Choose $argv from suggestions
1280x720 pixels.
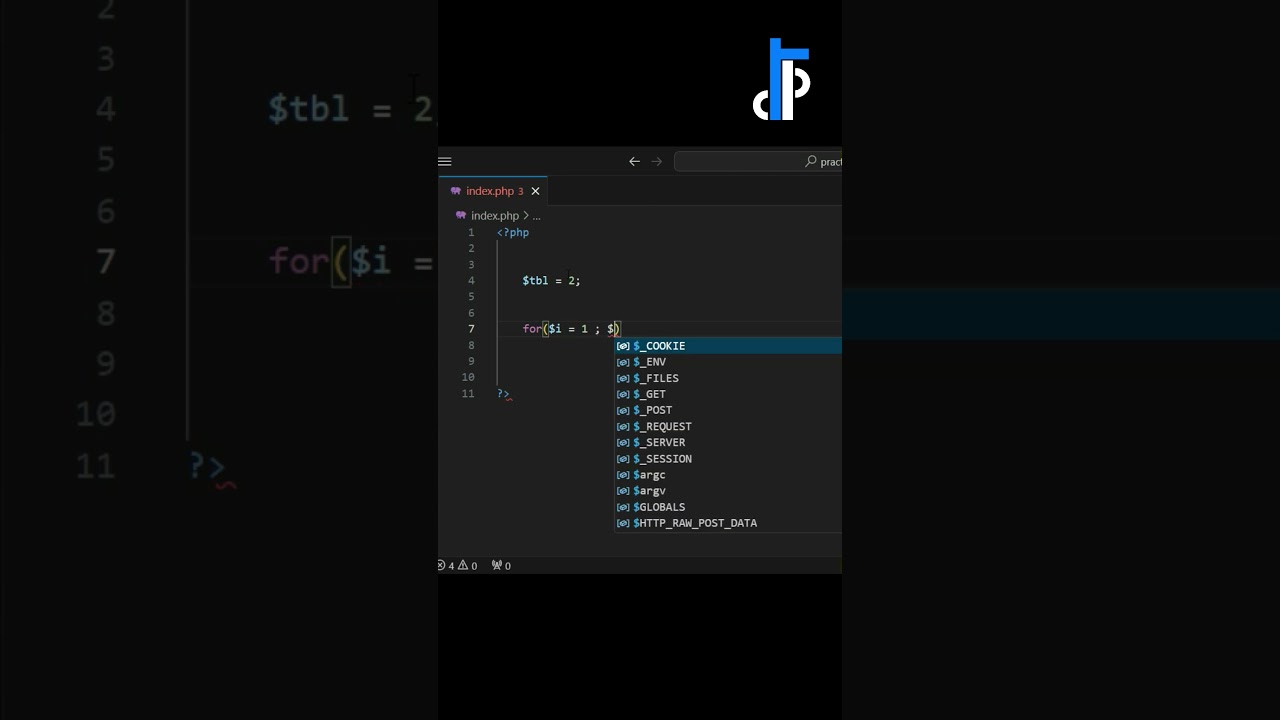click(x=728, y=491)
